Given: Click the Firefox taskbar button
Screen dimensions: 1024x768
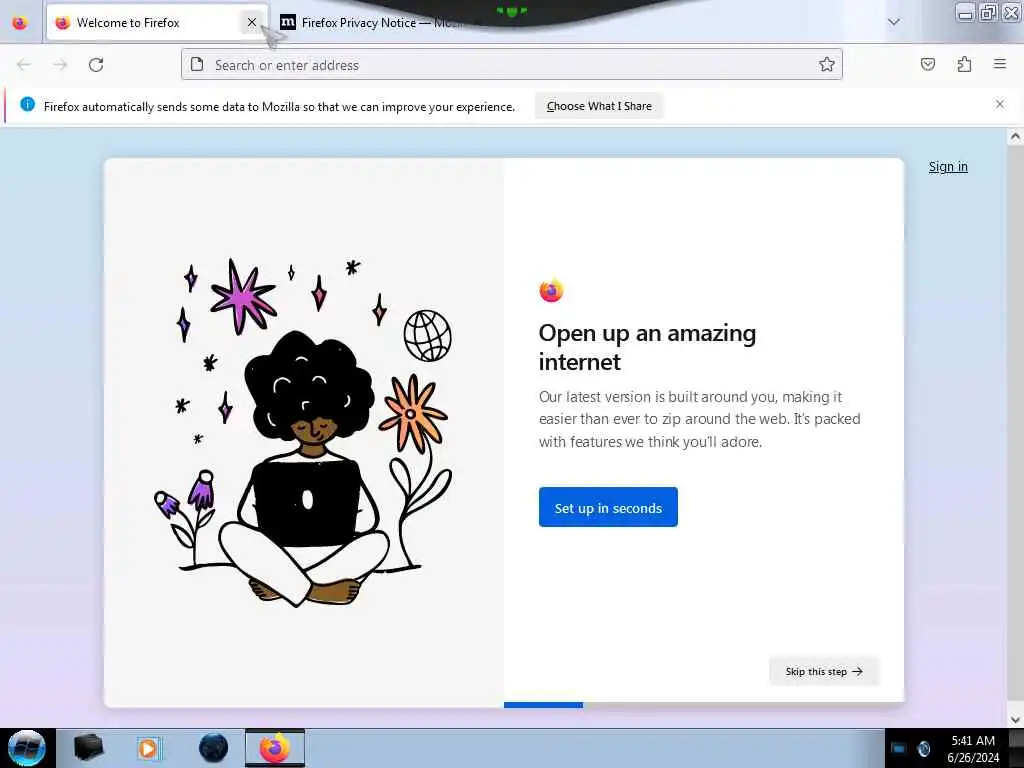Looking at the screenshot, I should pos(275,748).
